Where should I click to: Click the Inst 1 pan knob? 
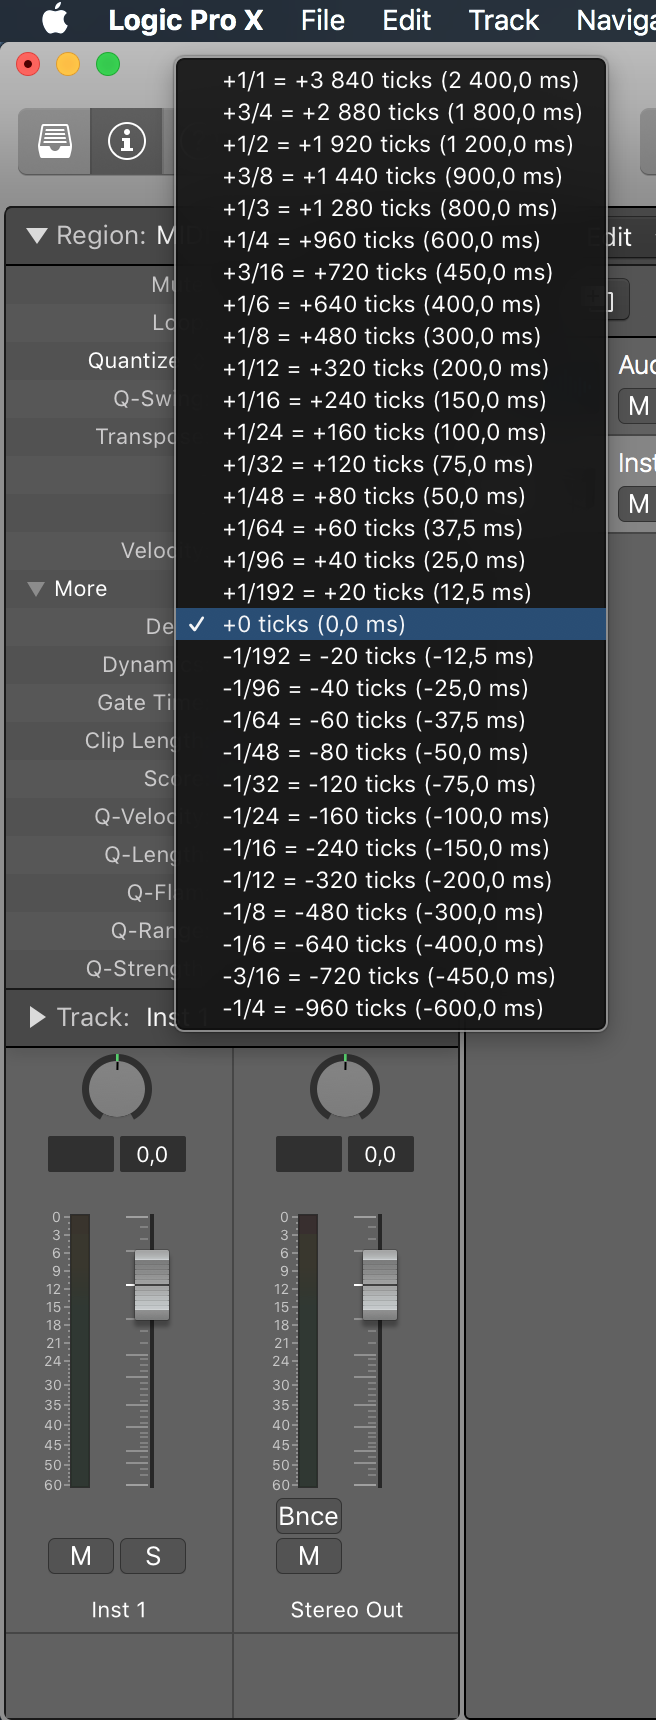coord(117,1089)
